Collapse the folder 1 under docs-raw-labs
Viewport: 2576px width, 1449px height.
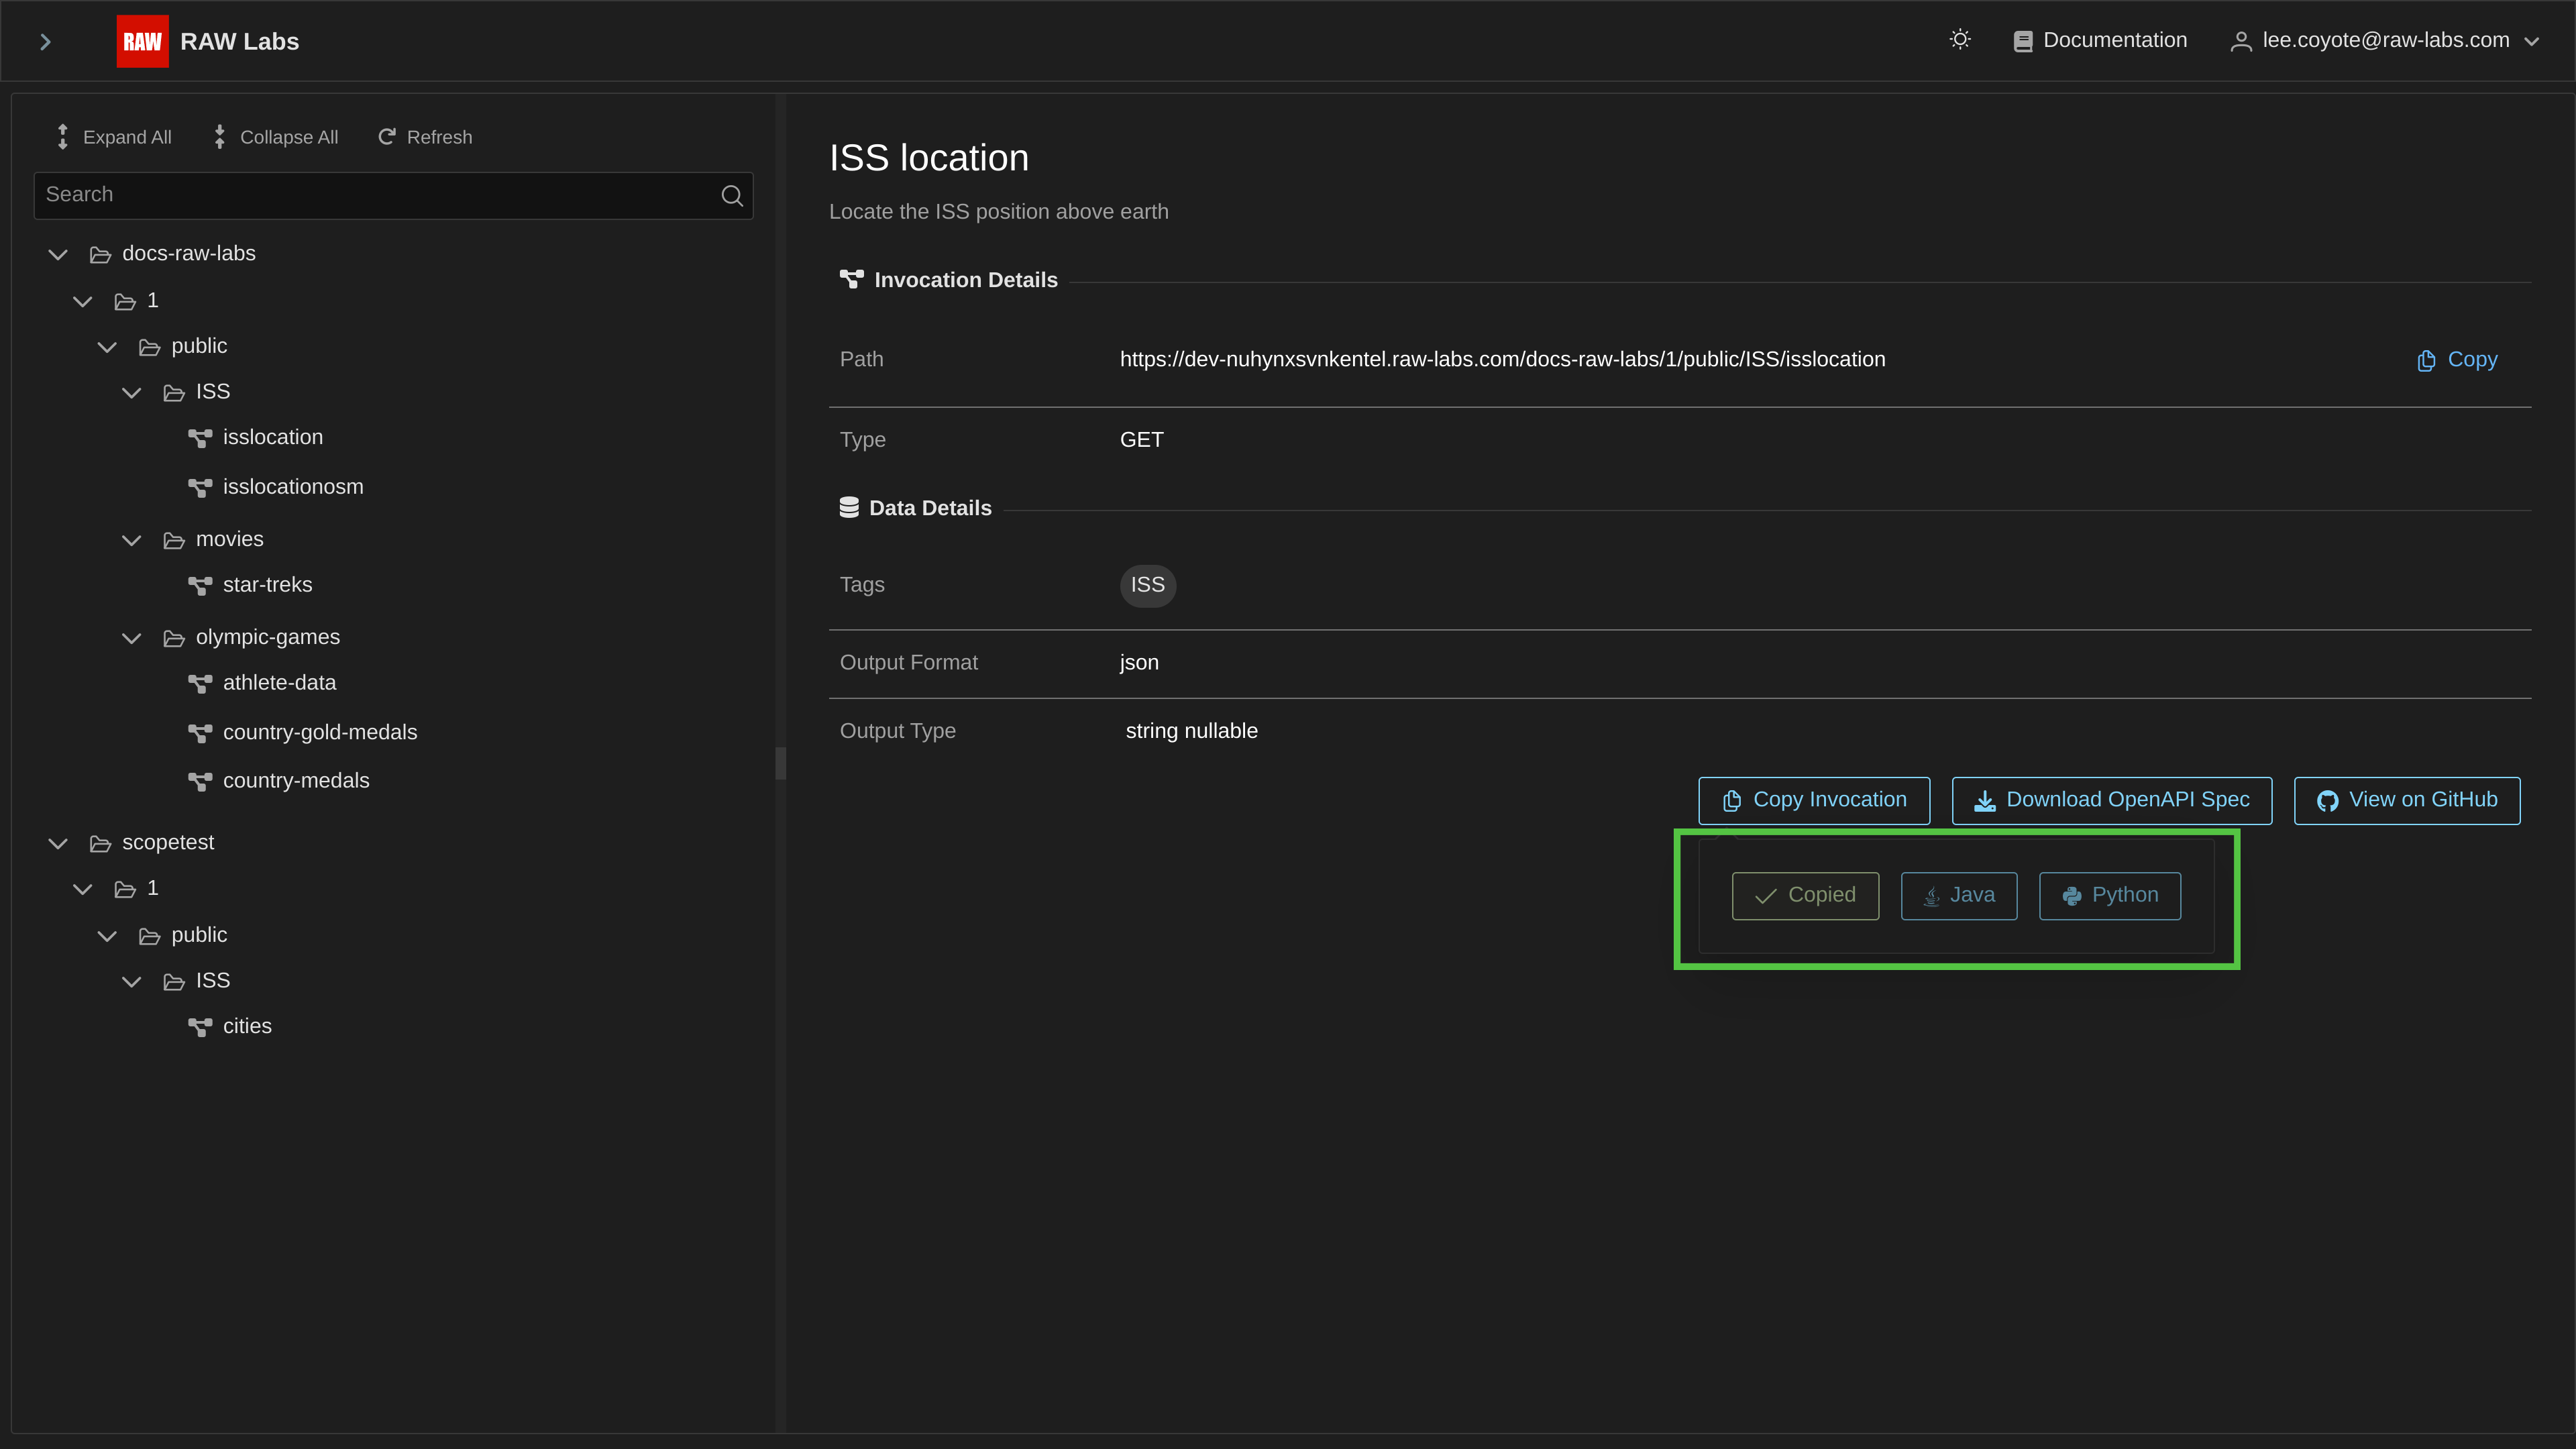click(83, 301)
